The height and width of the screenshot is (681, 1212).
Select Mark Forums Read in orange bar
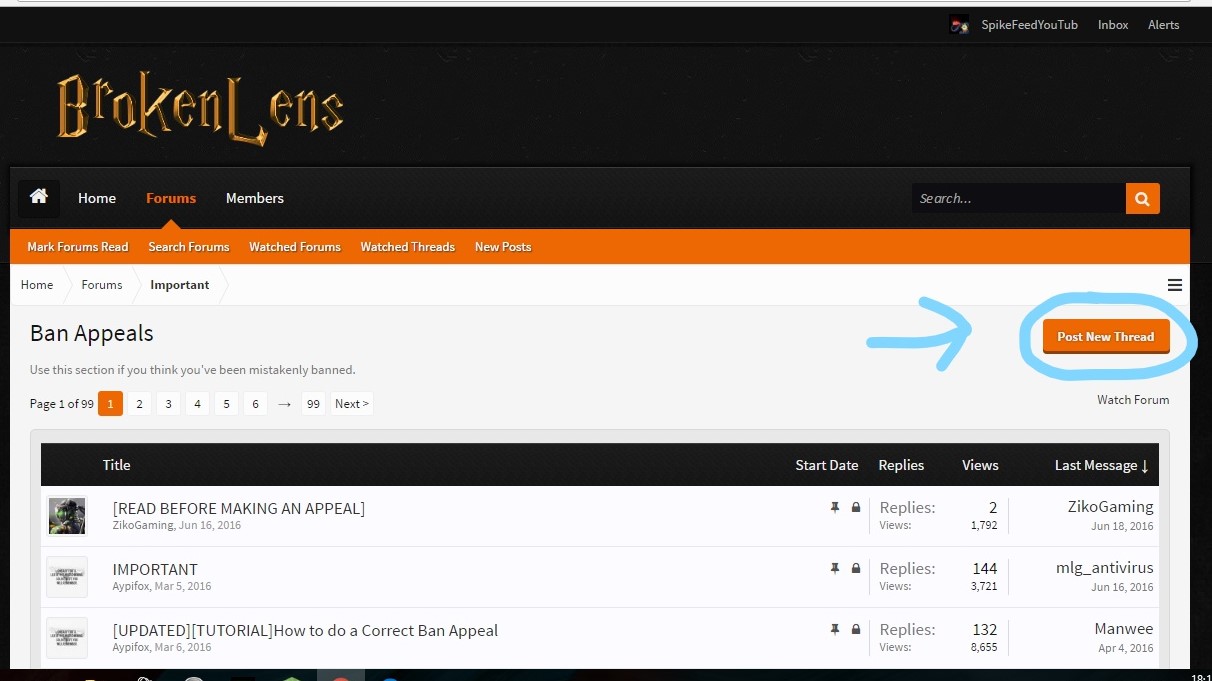point(78,247)
